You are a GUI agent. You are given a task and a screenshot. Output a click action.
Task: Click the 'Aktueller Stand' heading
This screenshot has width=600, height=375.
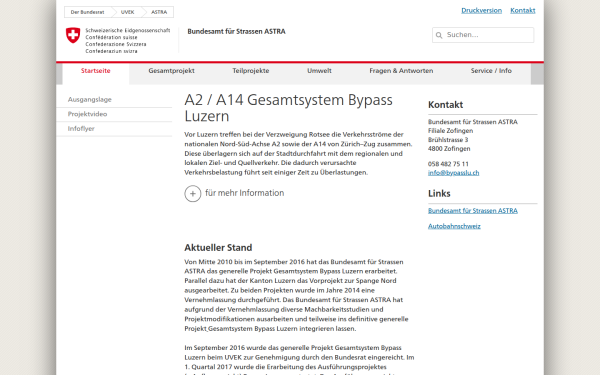(218, 248)
